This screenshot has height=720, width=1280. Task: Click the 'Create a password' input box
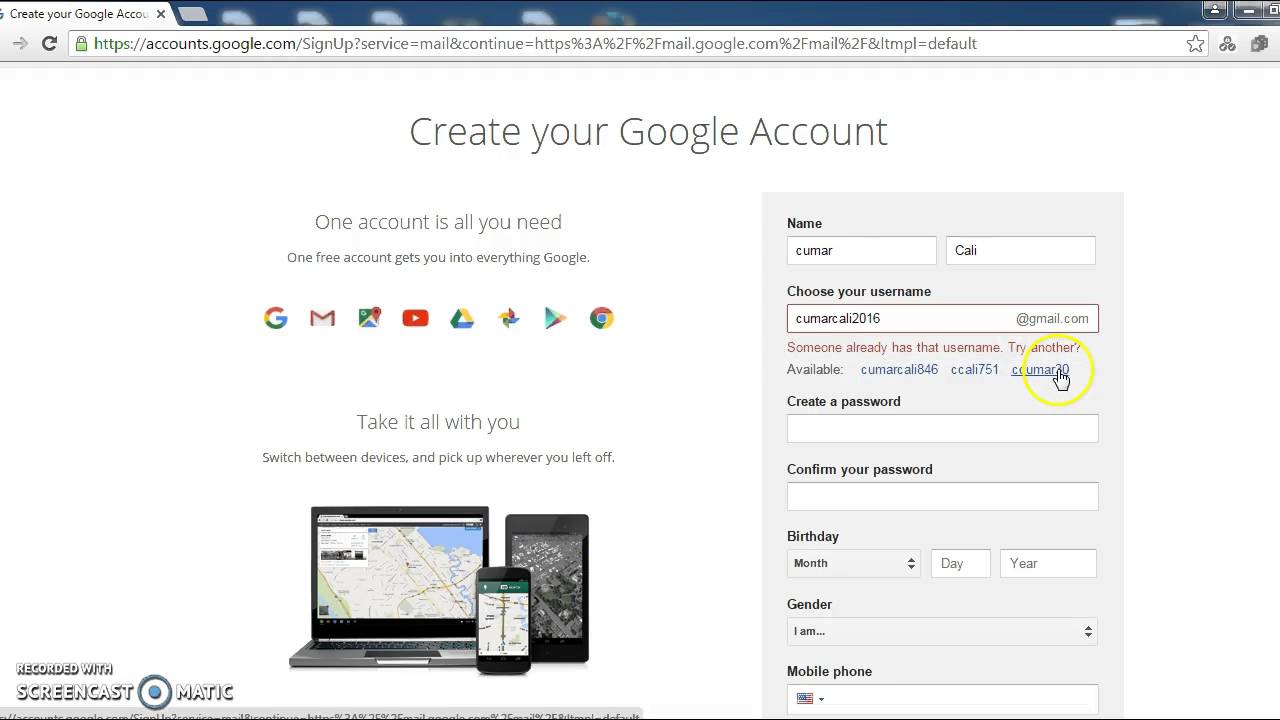click(943, 428)
